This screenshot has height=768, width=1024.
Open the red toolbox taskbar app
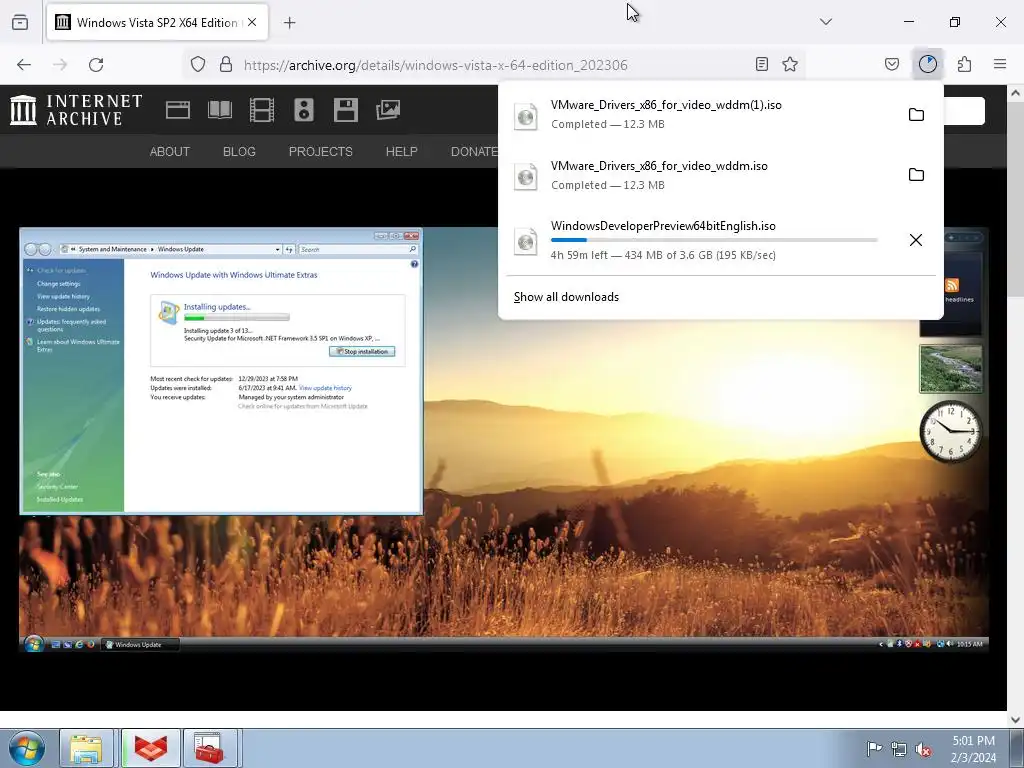tap(208, 748)
